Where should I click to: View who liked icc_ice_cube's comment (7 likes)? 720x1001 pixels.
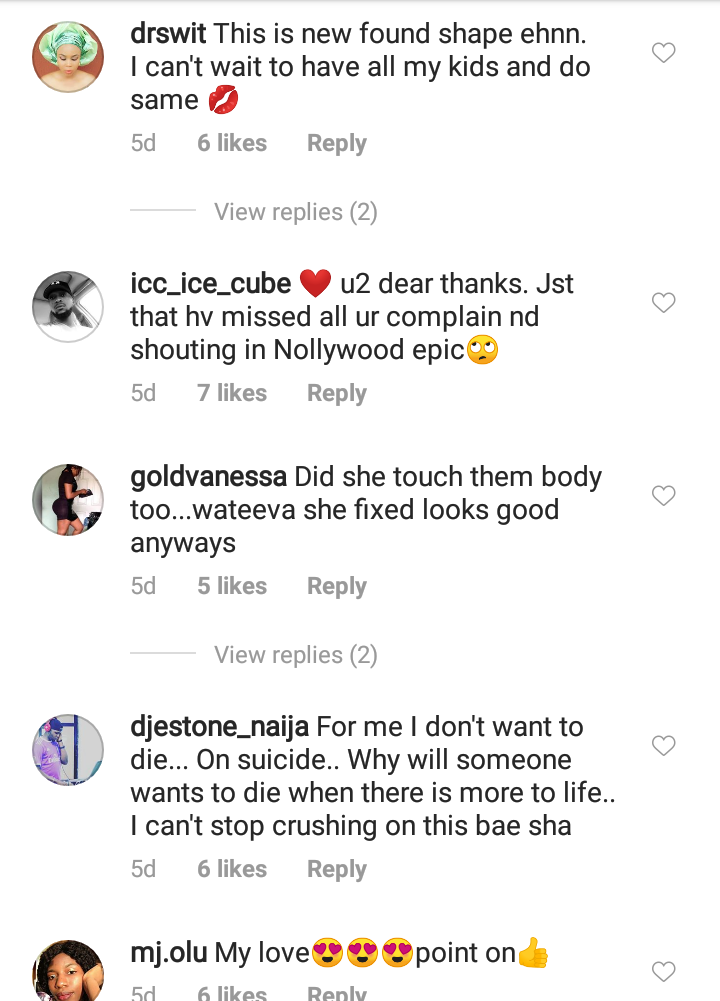pos(232,393)
